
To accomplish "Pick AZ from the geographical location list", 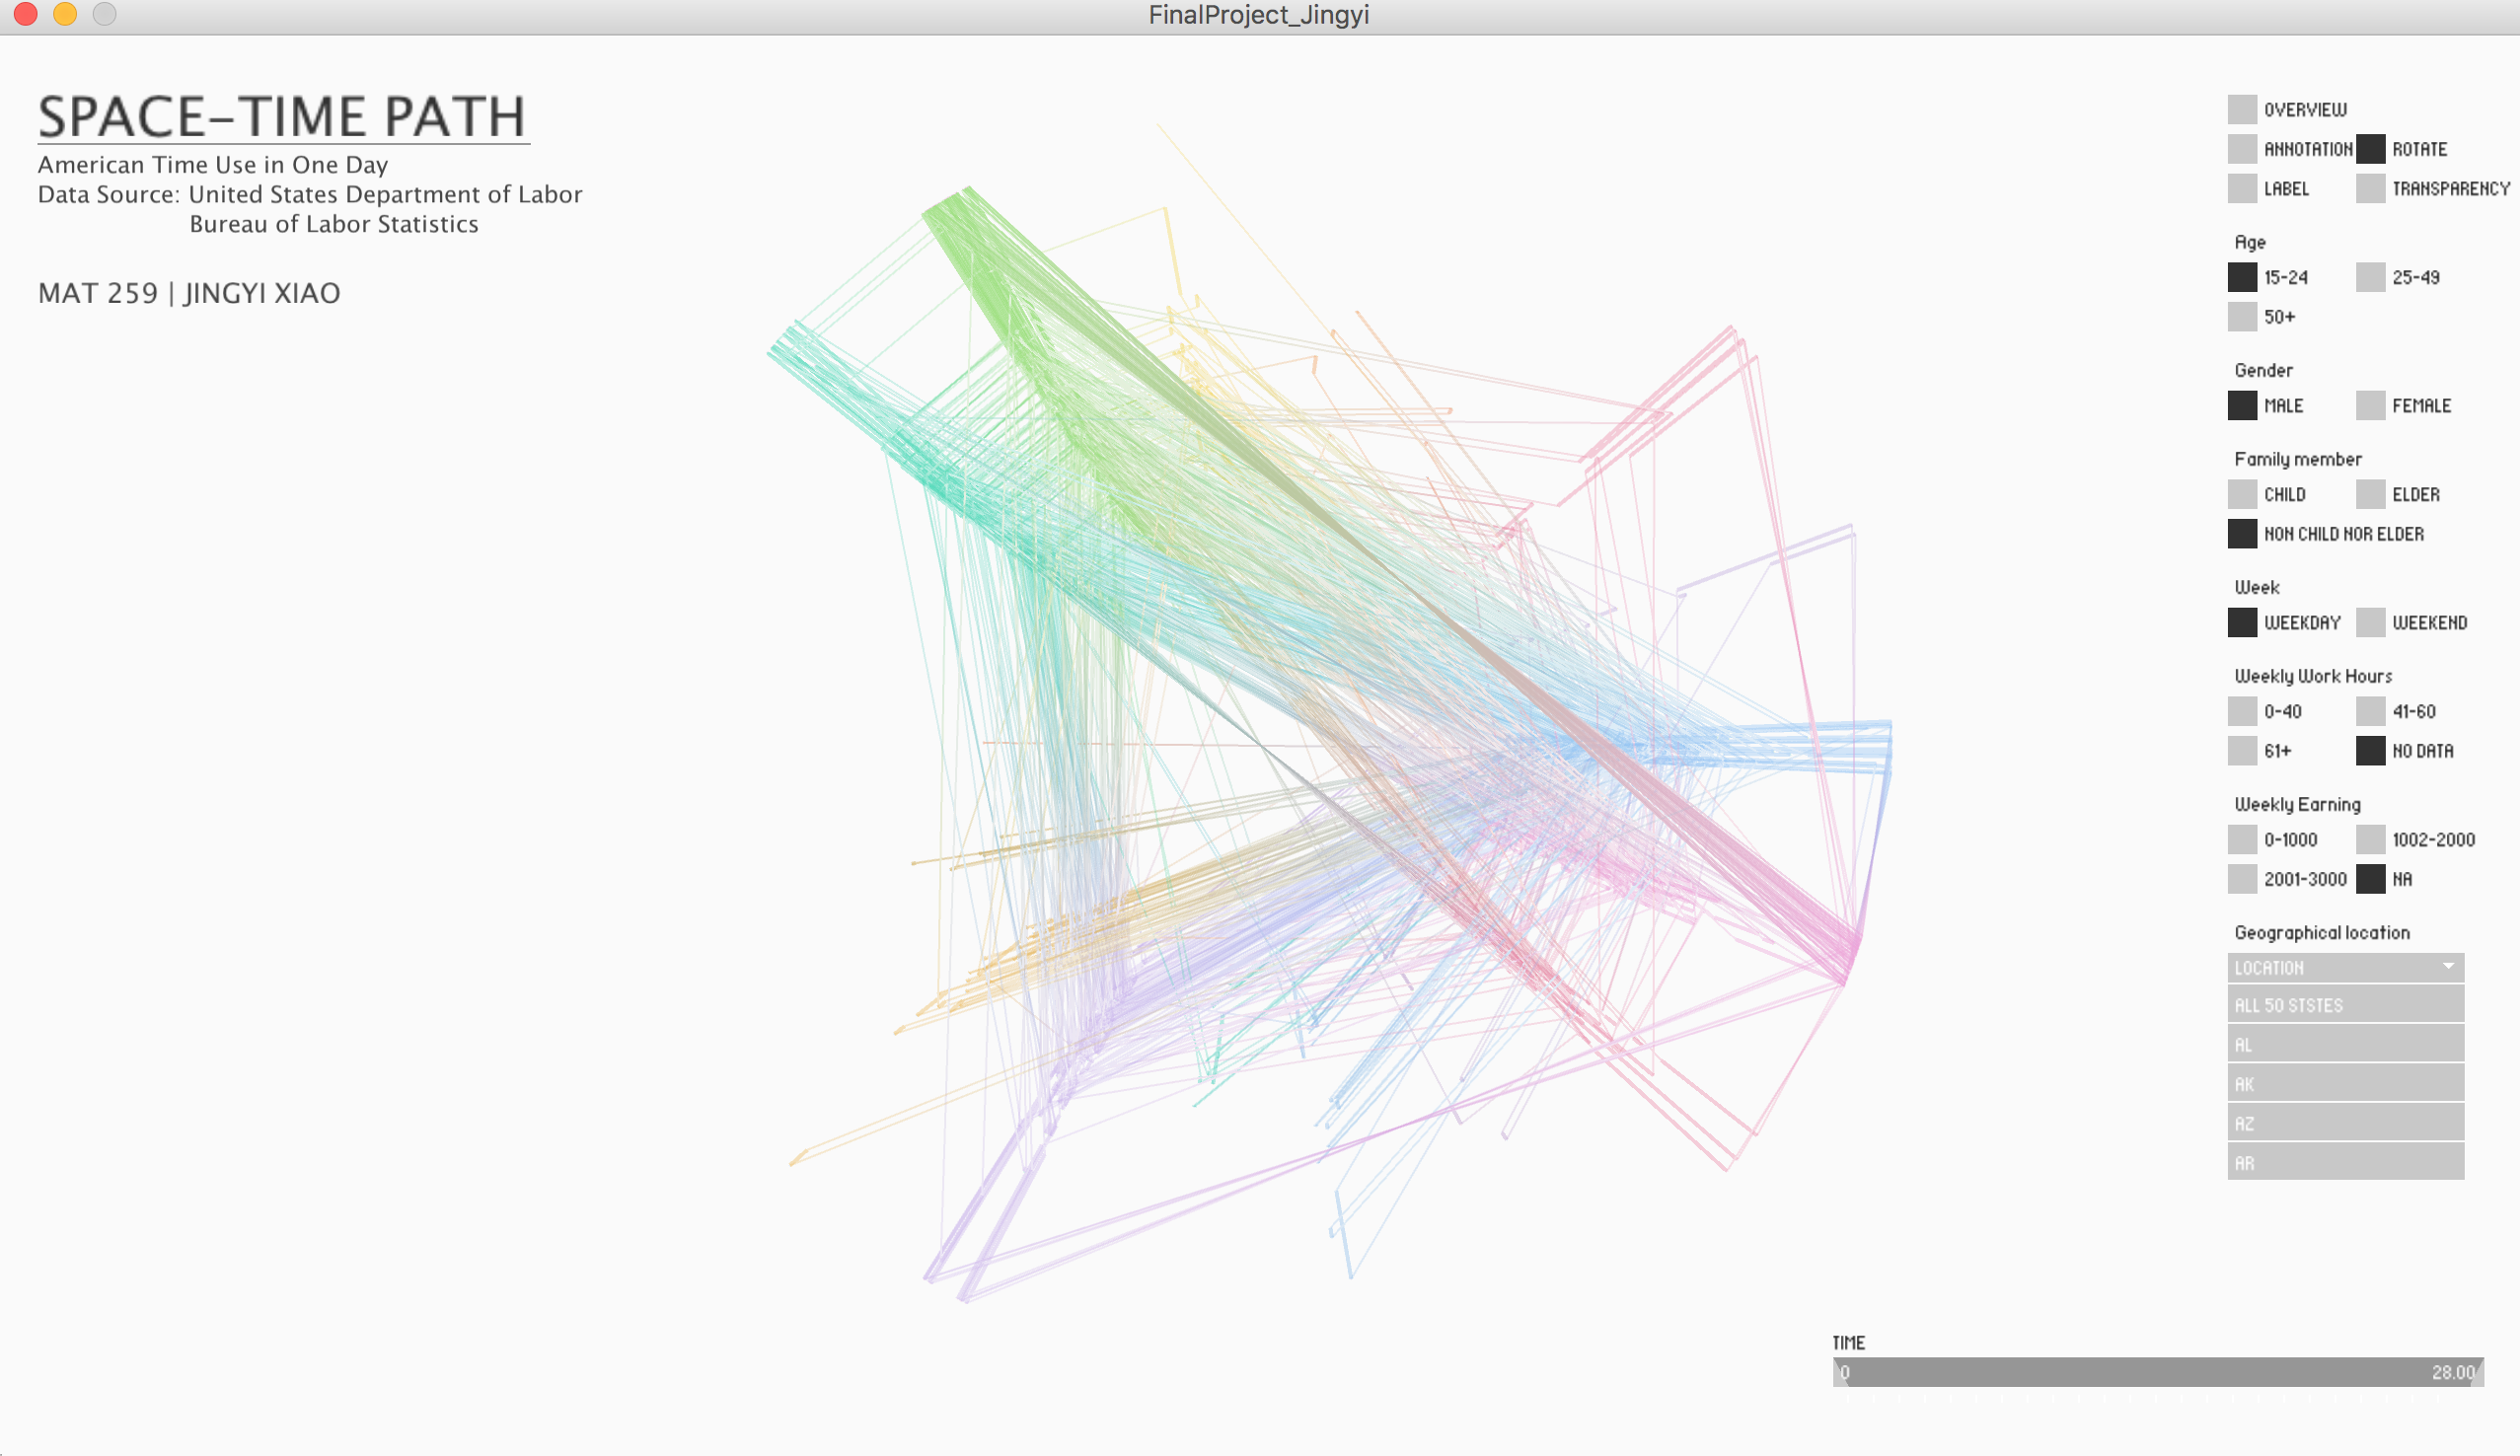I will click(x=2344, y=1123).
